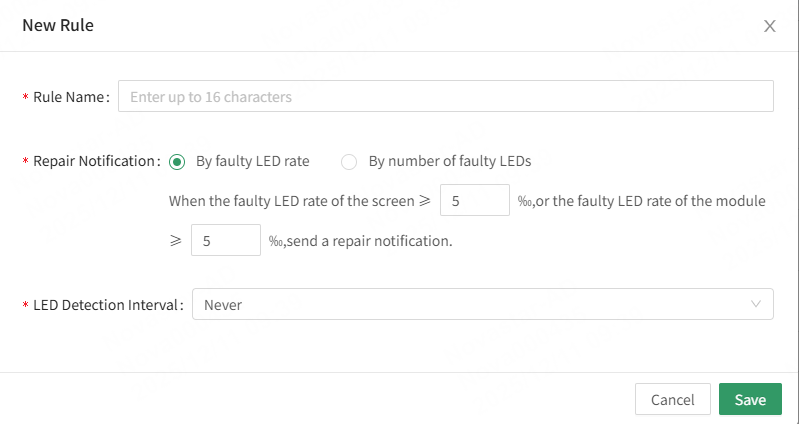The width and height of the screenshot is (799, 424).
Task: Click the 'Never' value in the interval dropdown
Action: point(223,305)
